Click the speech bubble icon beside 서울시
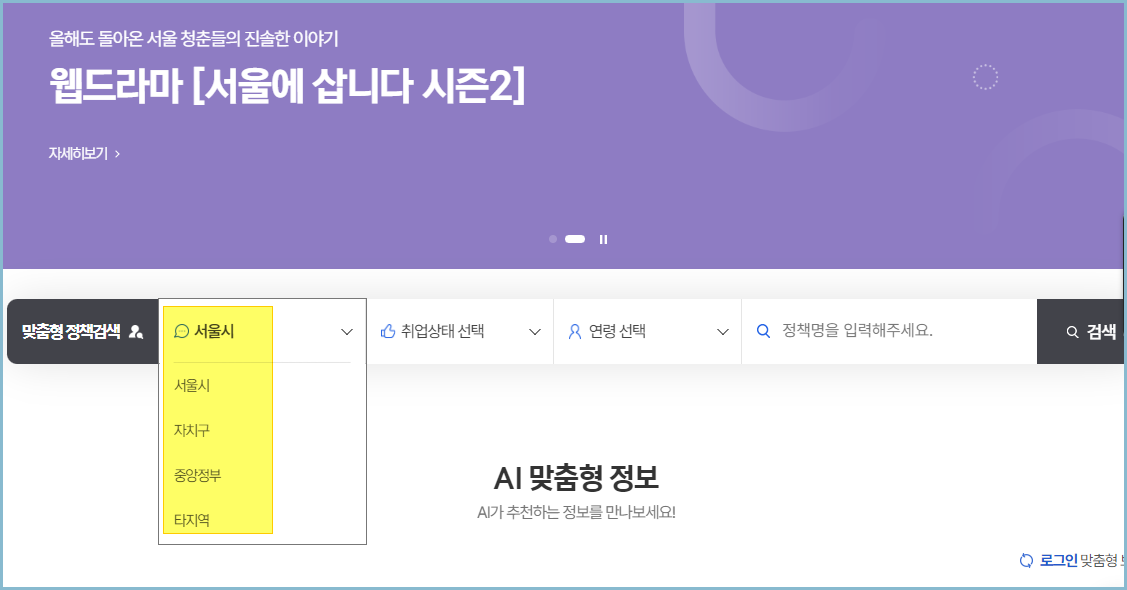Screen dimensions: 1127x590 click(182, 330)
